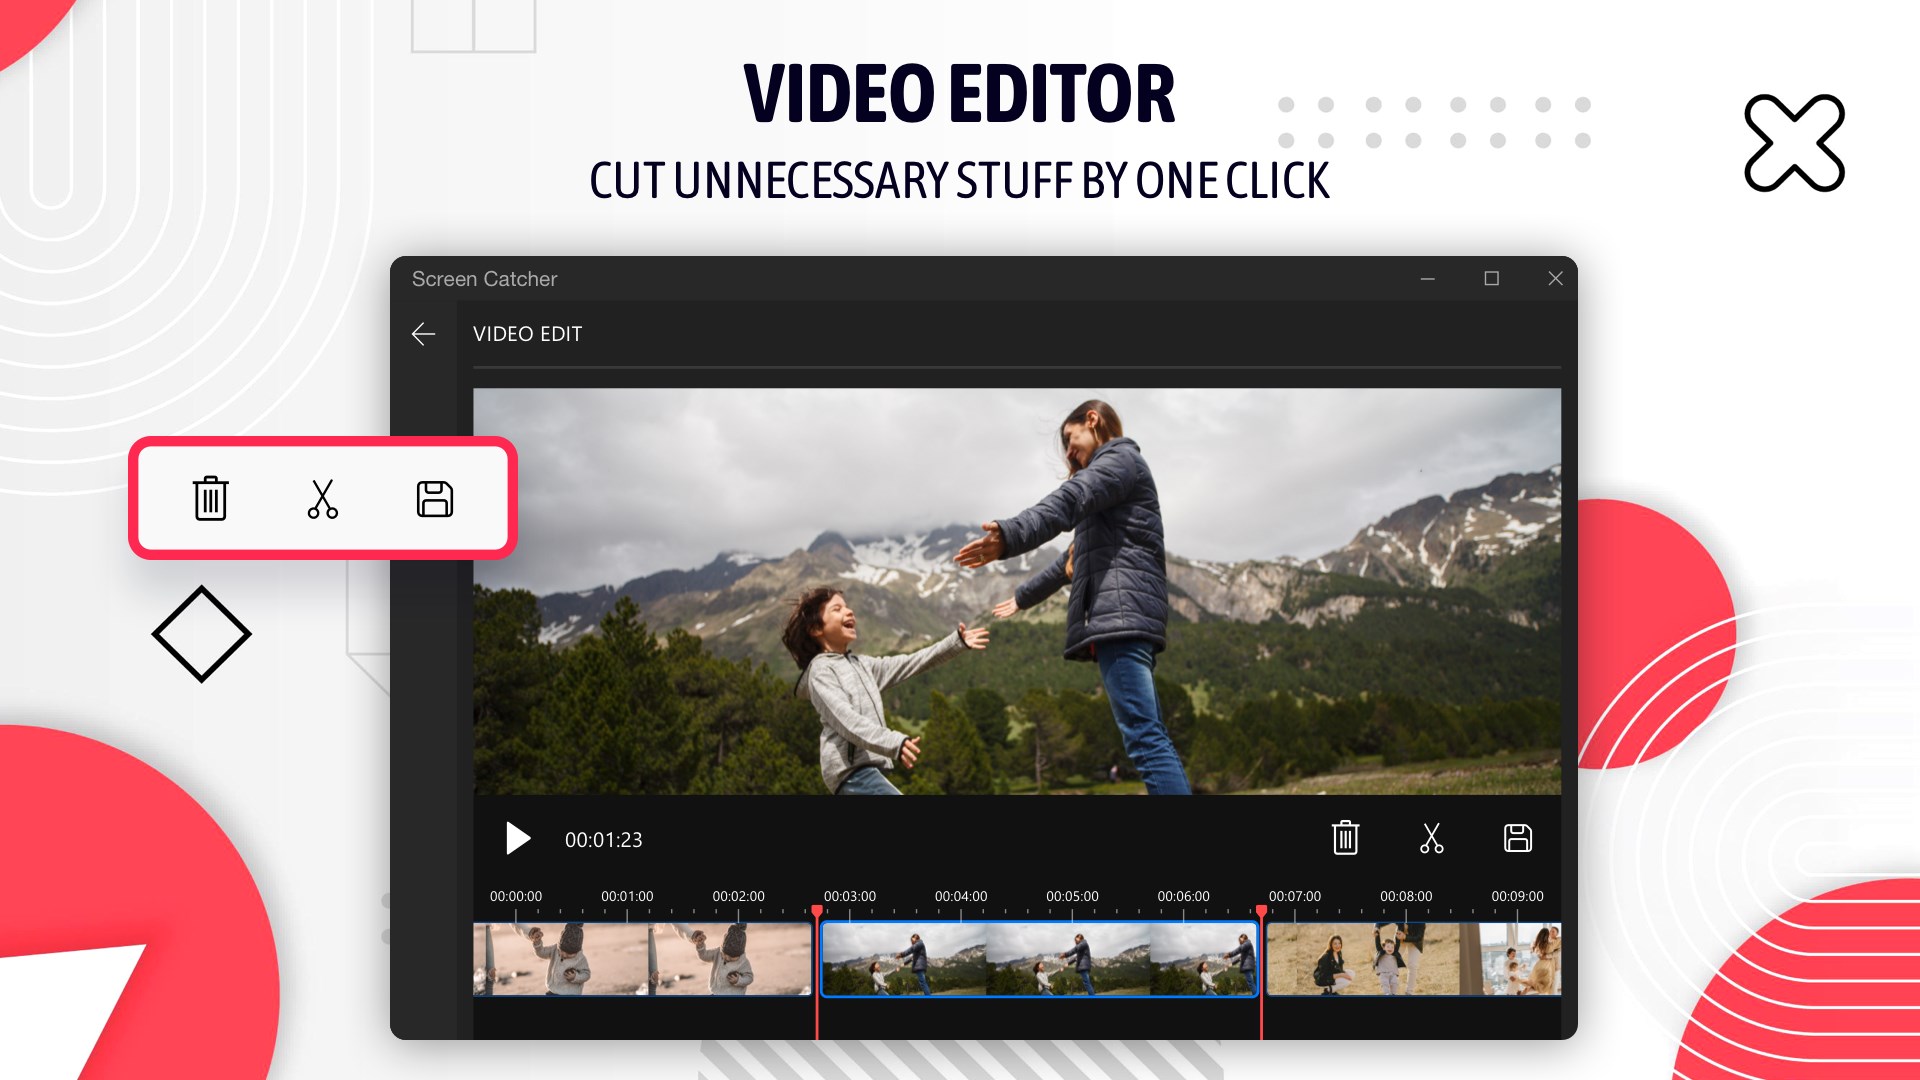
Task: Click the red marker near 00:03:00
Action: coord(817,911)
